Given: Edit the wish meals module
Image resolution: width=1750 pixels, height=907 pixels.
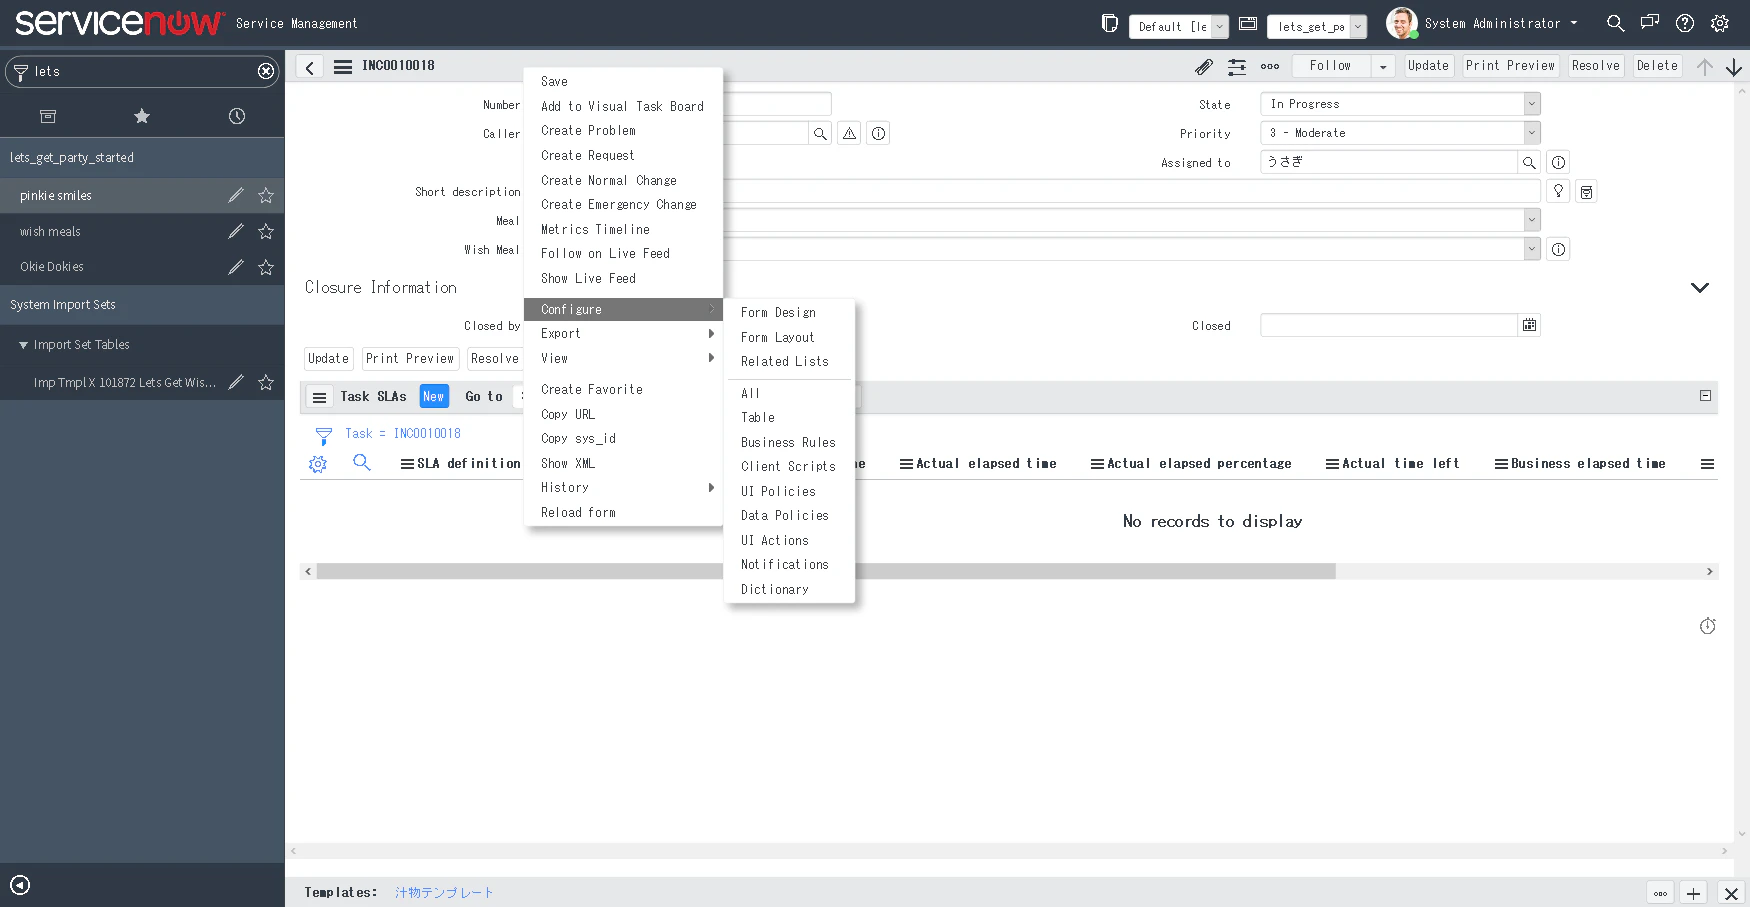Looking at the screenshot, I should (236, 231).
